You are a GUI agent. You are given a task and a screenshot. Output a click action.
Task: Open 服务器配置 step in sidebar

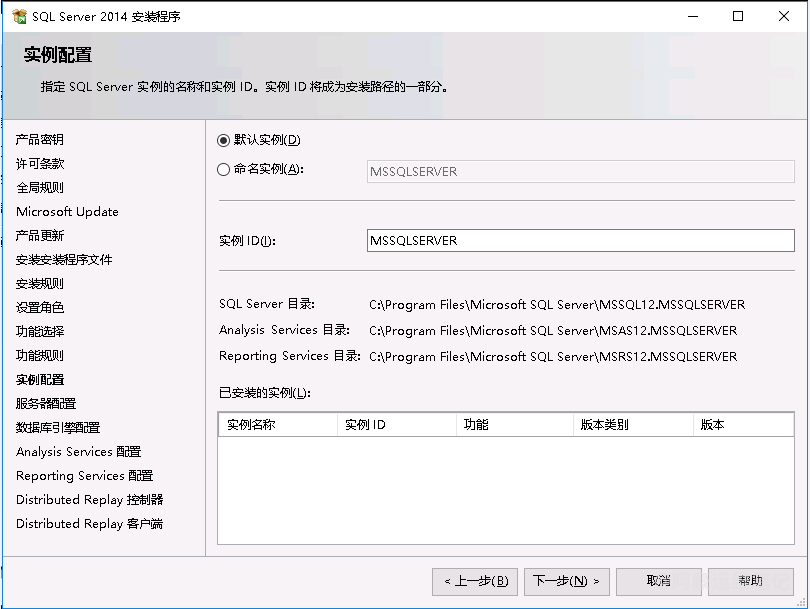(46, 404)
